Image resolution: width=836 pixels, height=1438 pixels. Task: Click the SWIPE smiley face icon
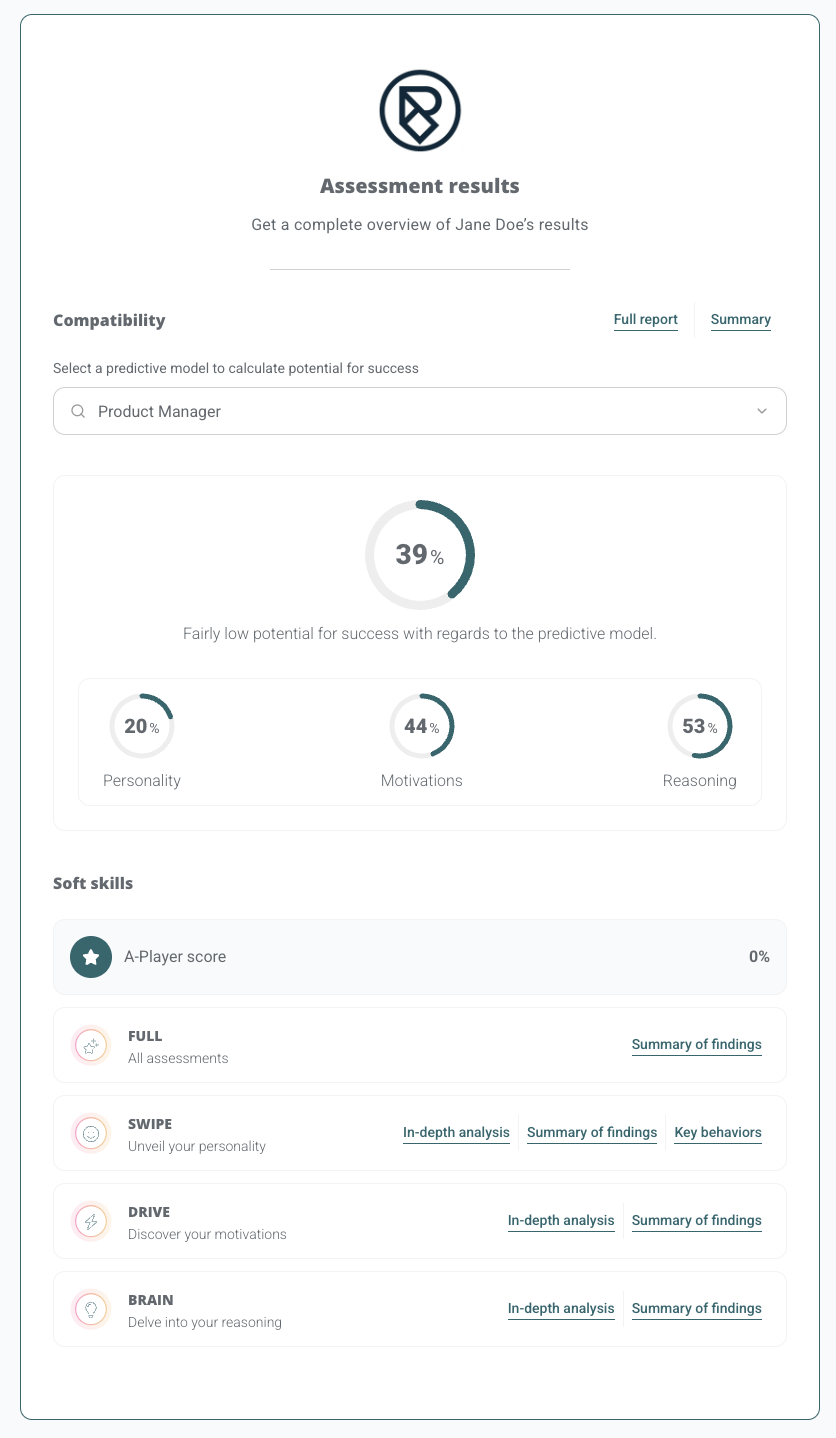[x=91, y=1134]
